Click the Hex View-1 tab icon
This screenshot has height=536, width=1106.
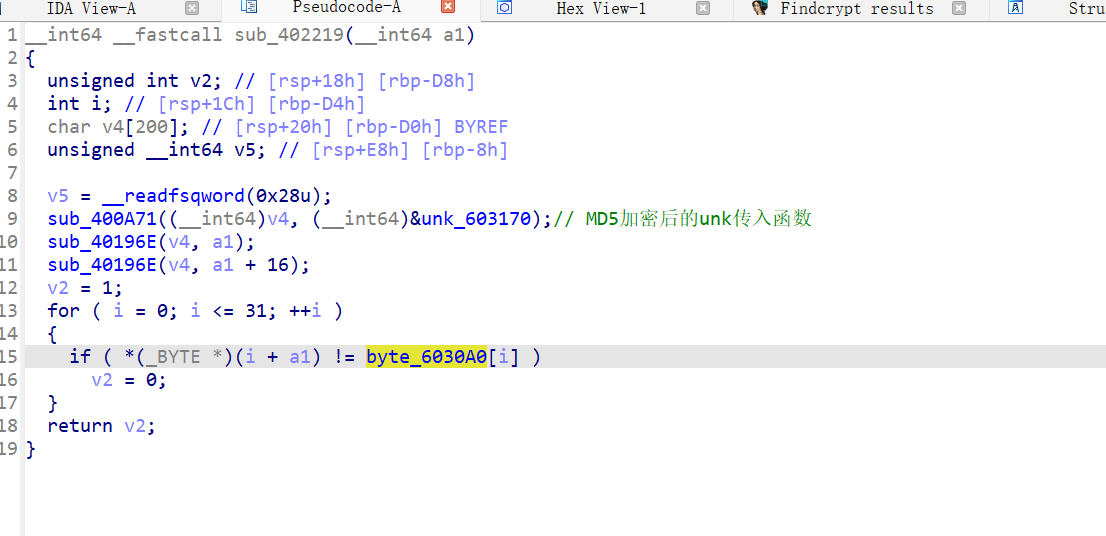504,8
